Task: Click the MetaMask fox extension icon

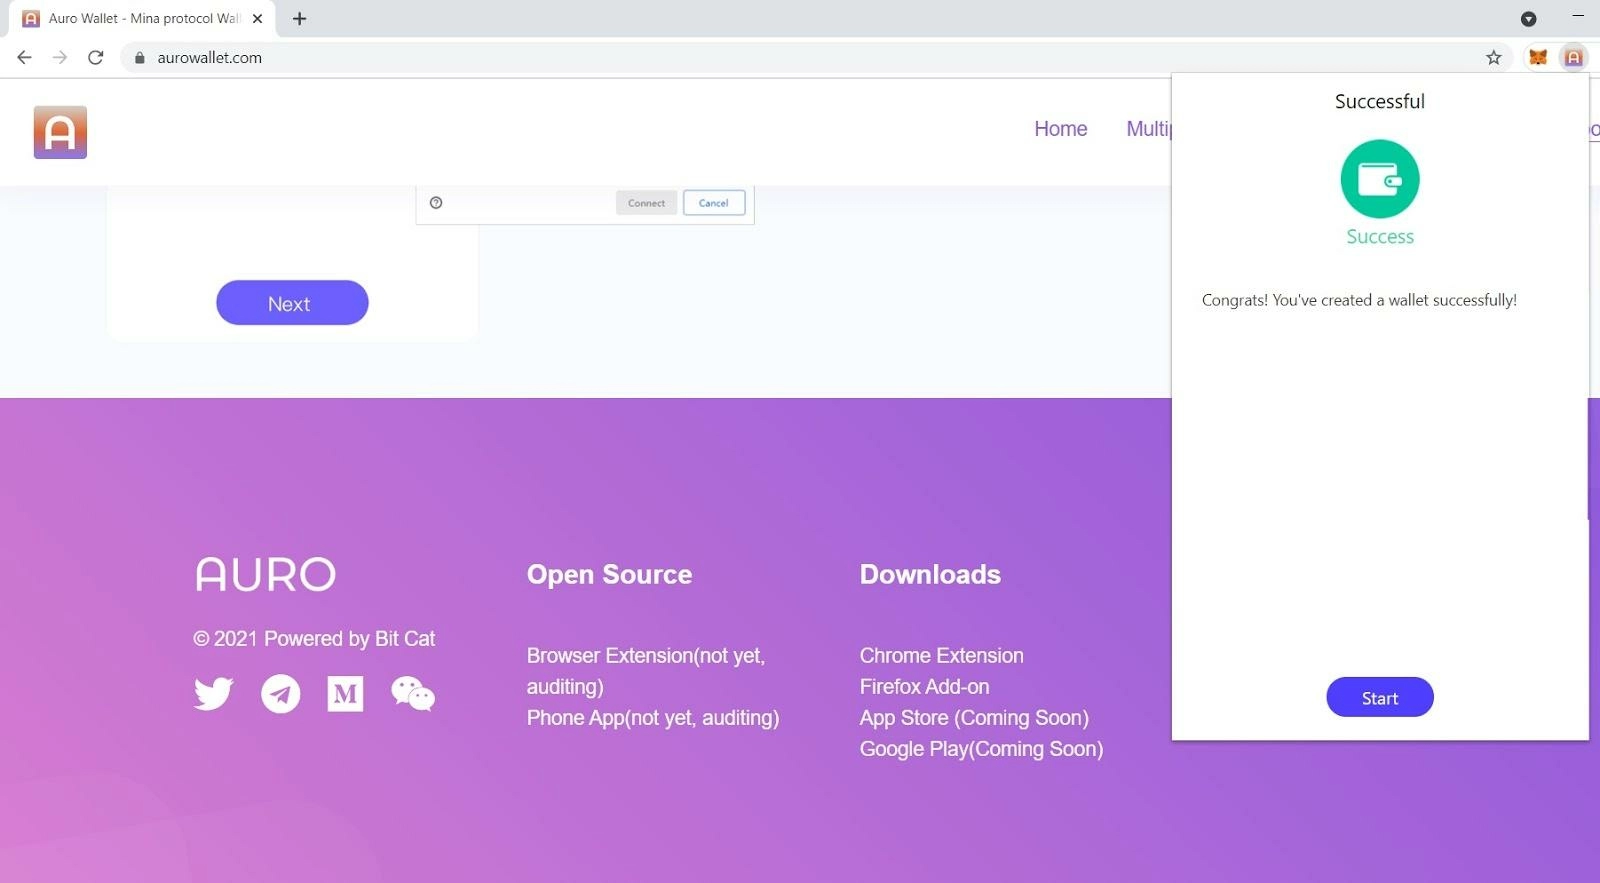Action: click(1538, 57)
